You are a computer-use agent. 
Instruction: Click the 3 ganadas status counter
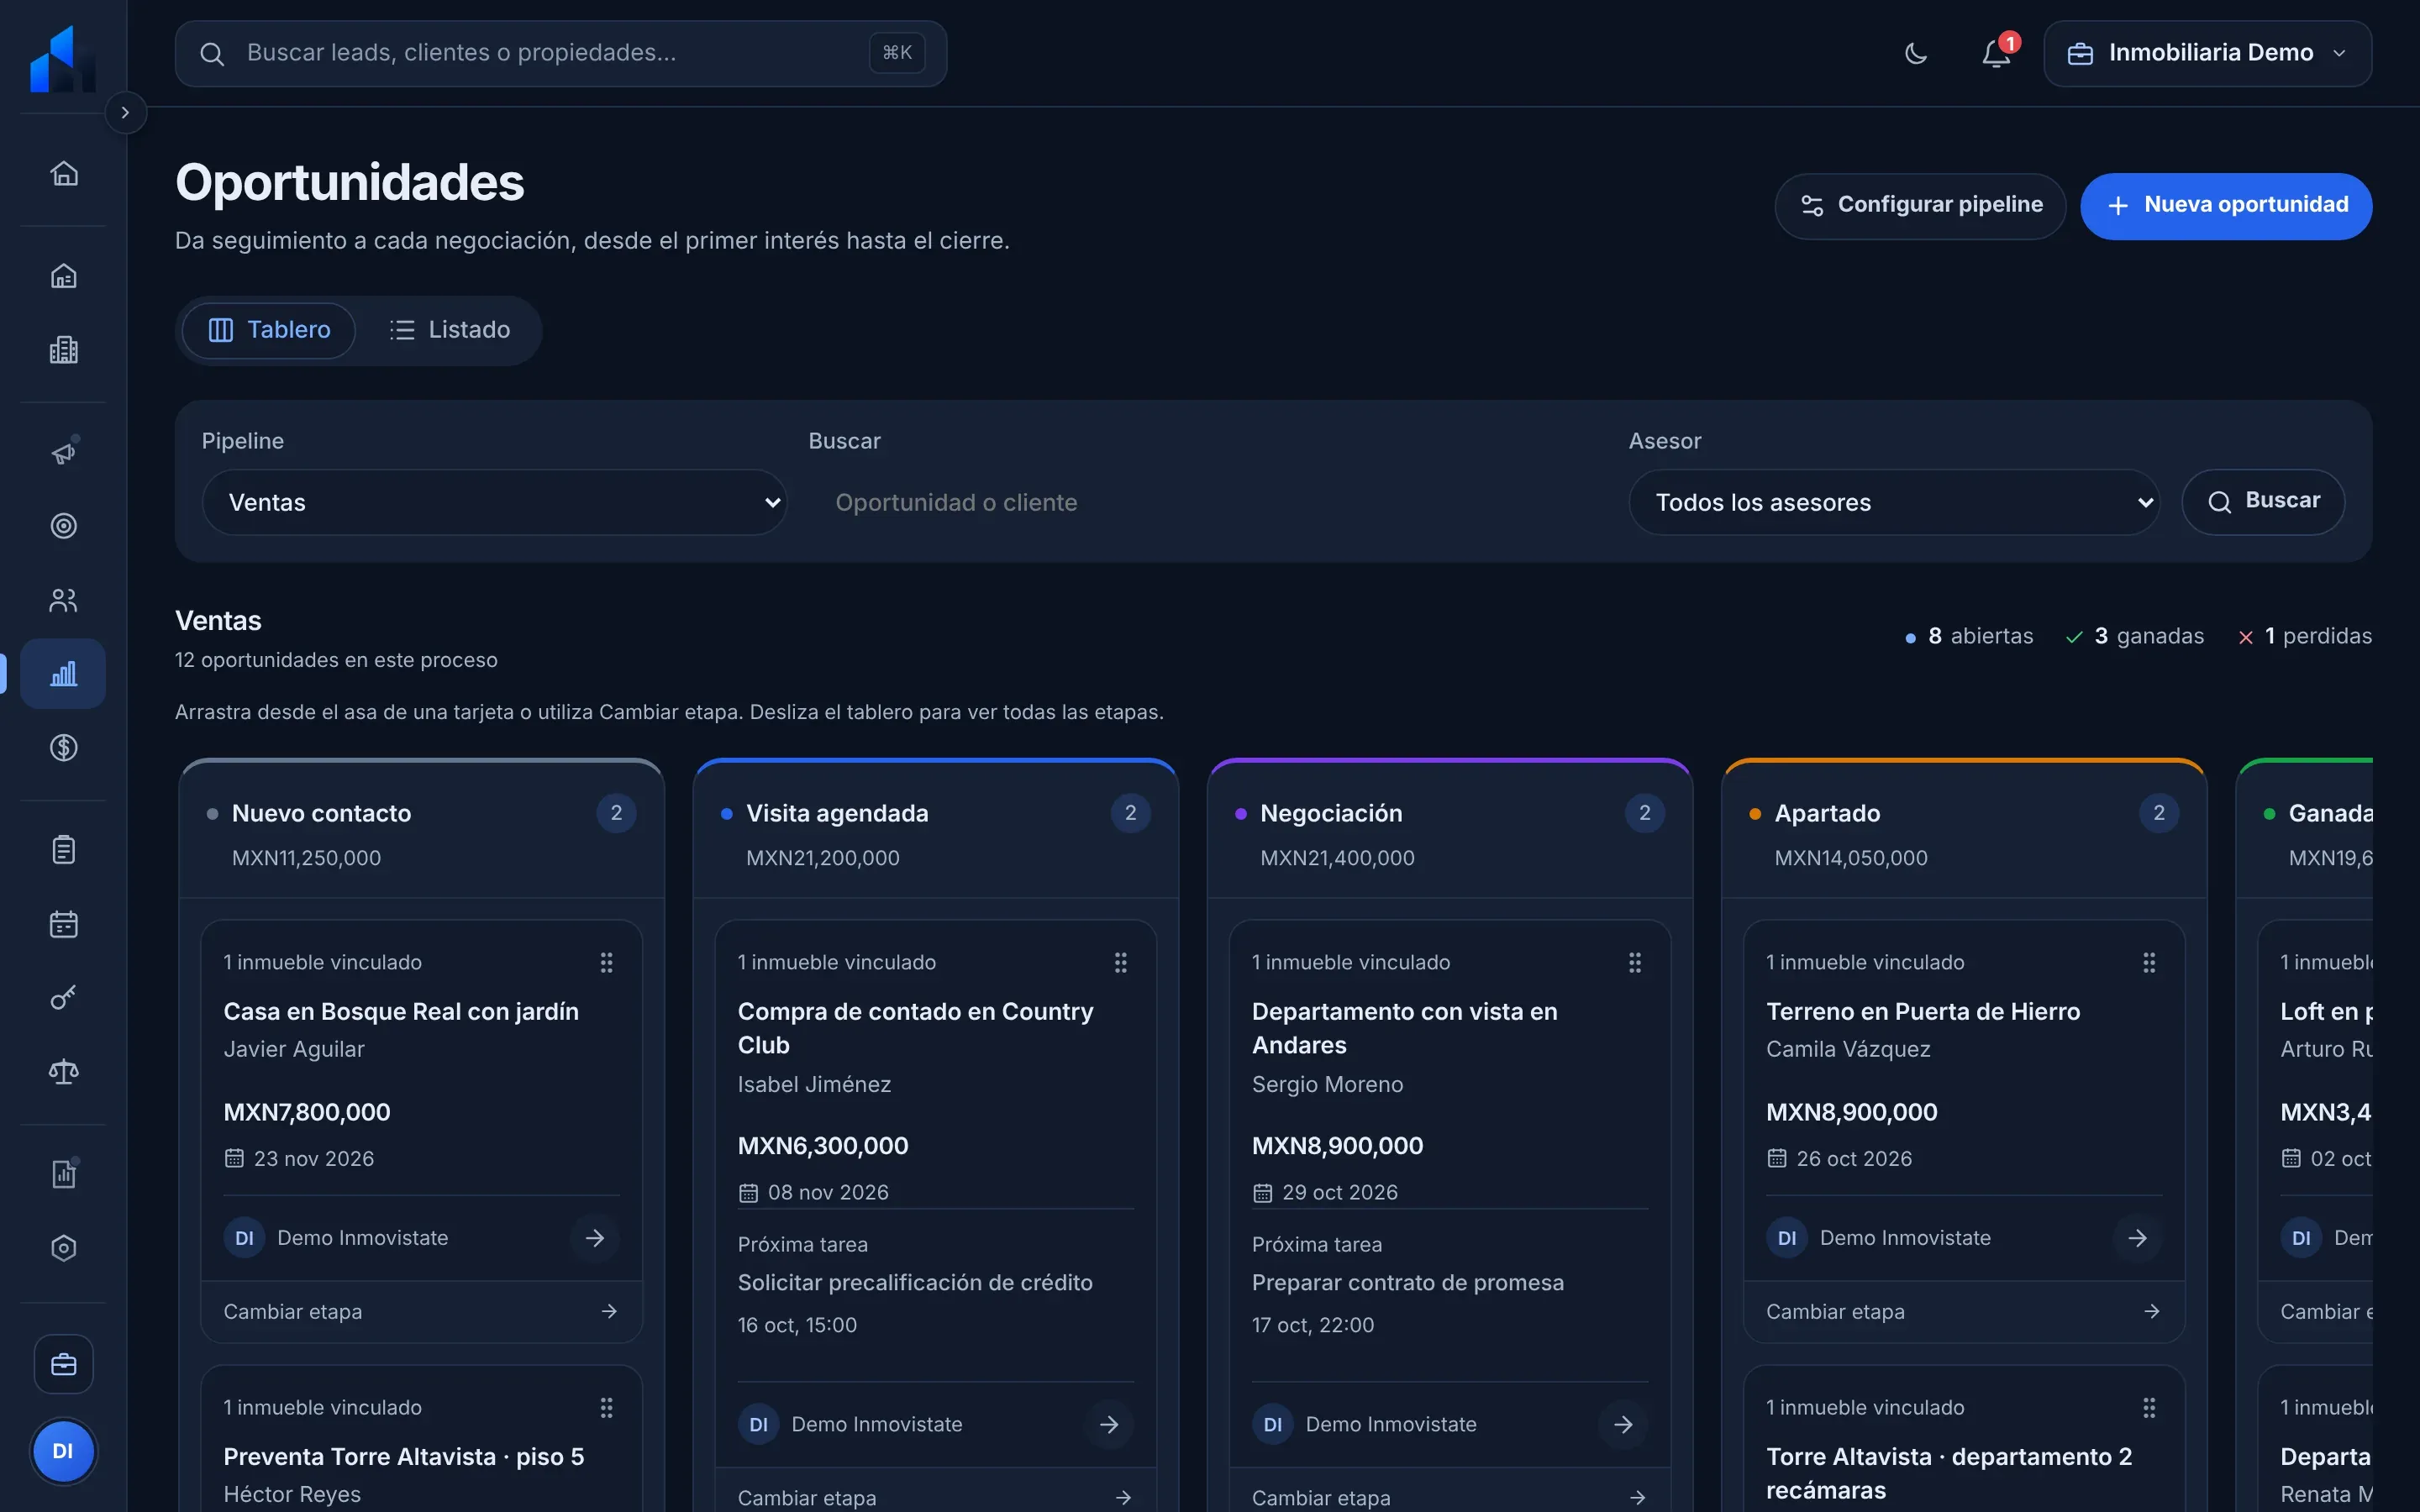coord(2134,636)
